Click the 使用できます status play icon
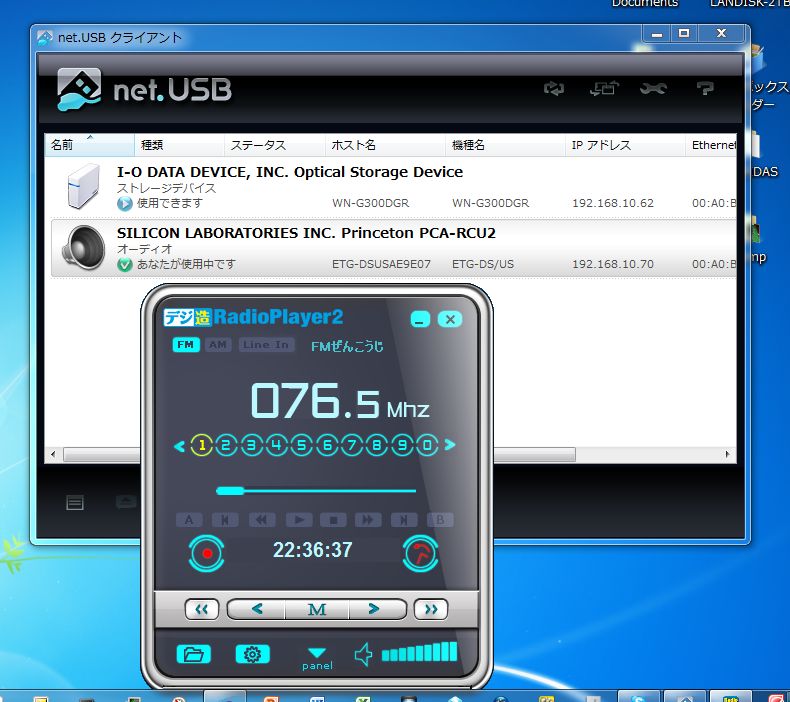The width and height of the screenshot is (790, 702). (x=124, y=204)
